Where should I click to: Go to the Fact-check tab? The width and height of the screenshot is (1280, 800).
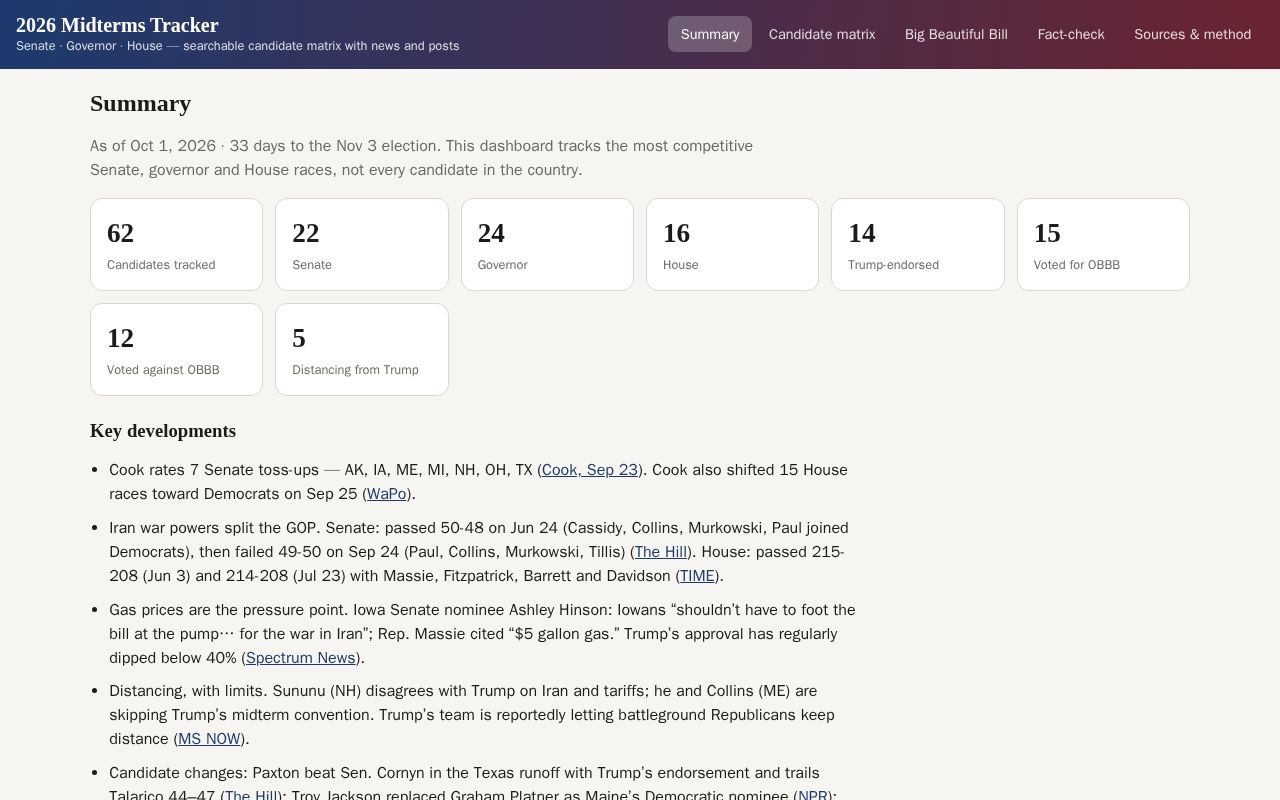click(x=1071, y=34)
